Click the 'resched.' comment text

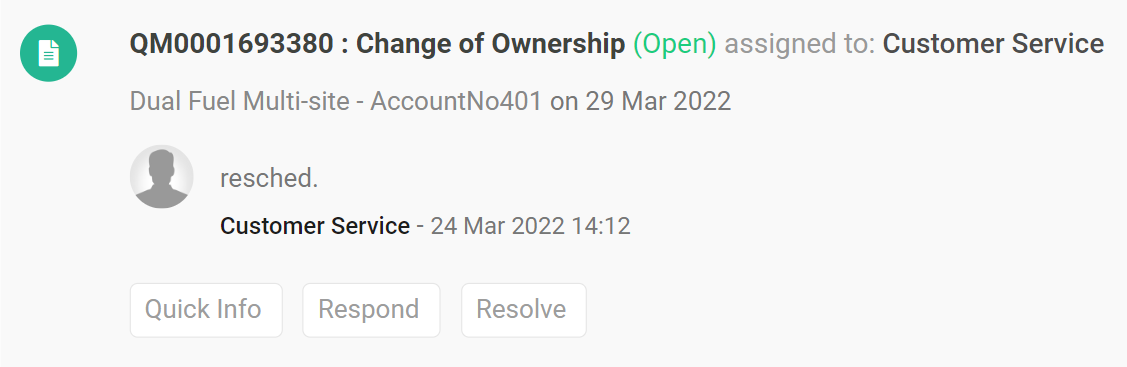tap(269, 178)
